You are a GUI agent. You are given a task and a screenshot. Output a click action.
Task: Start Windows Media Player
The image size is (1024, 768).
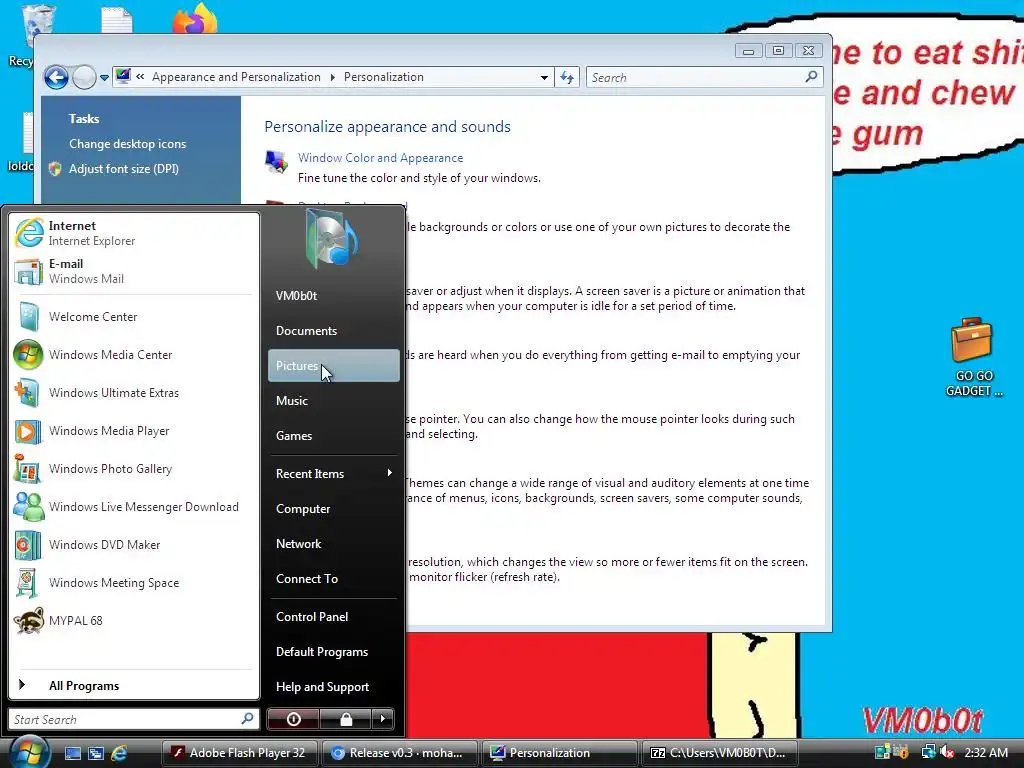point(133,431)
